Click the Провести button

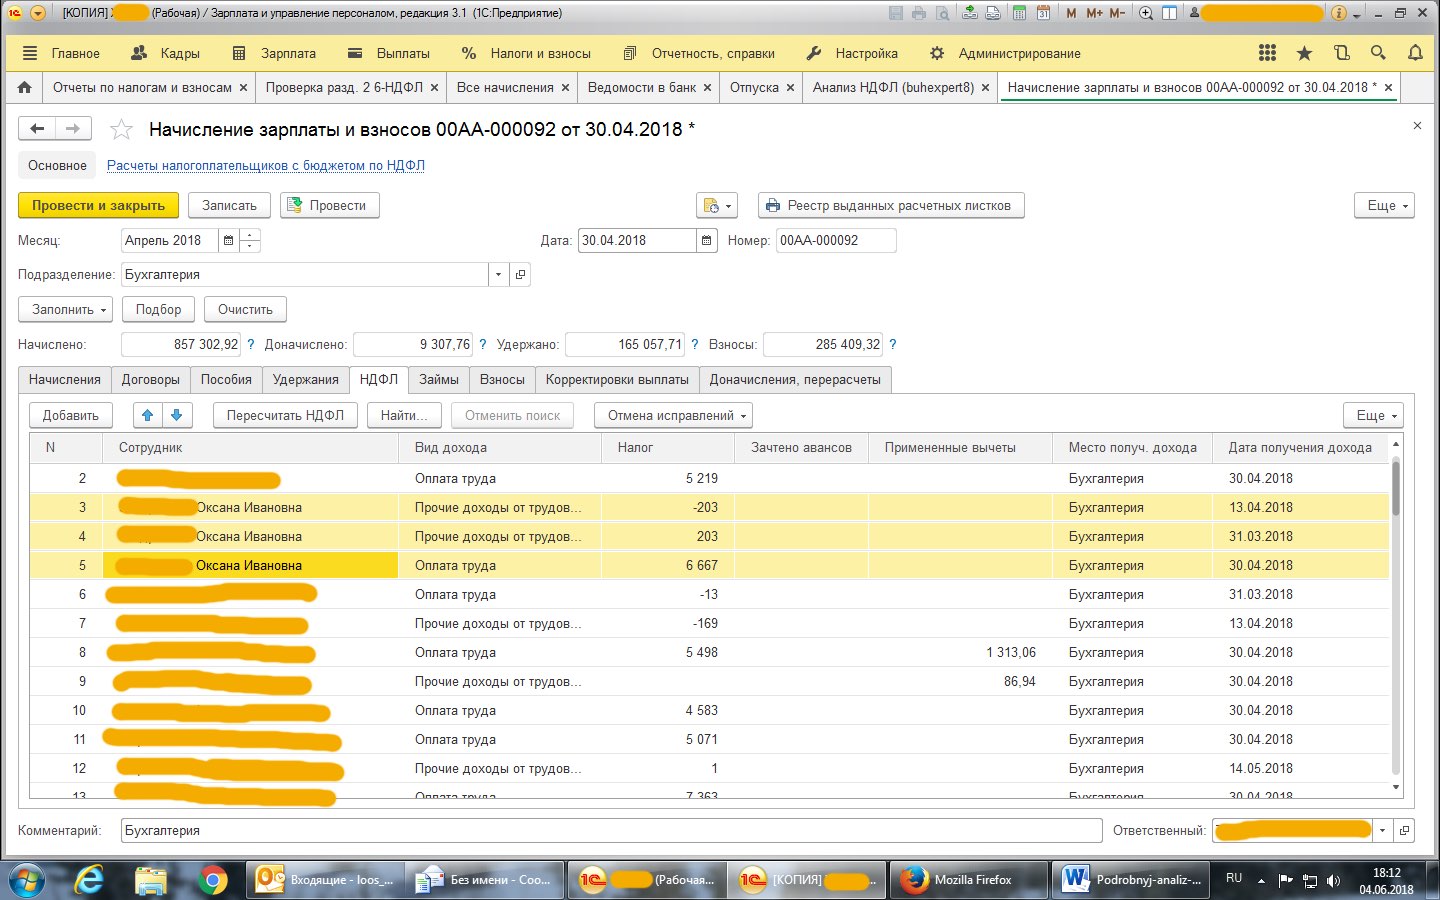click(329, 205)
